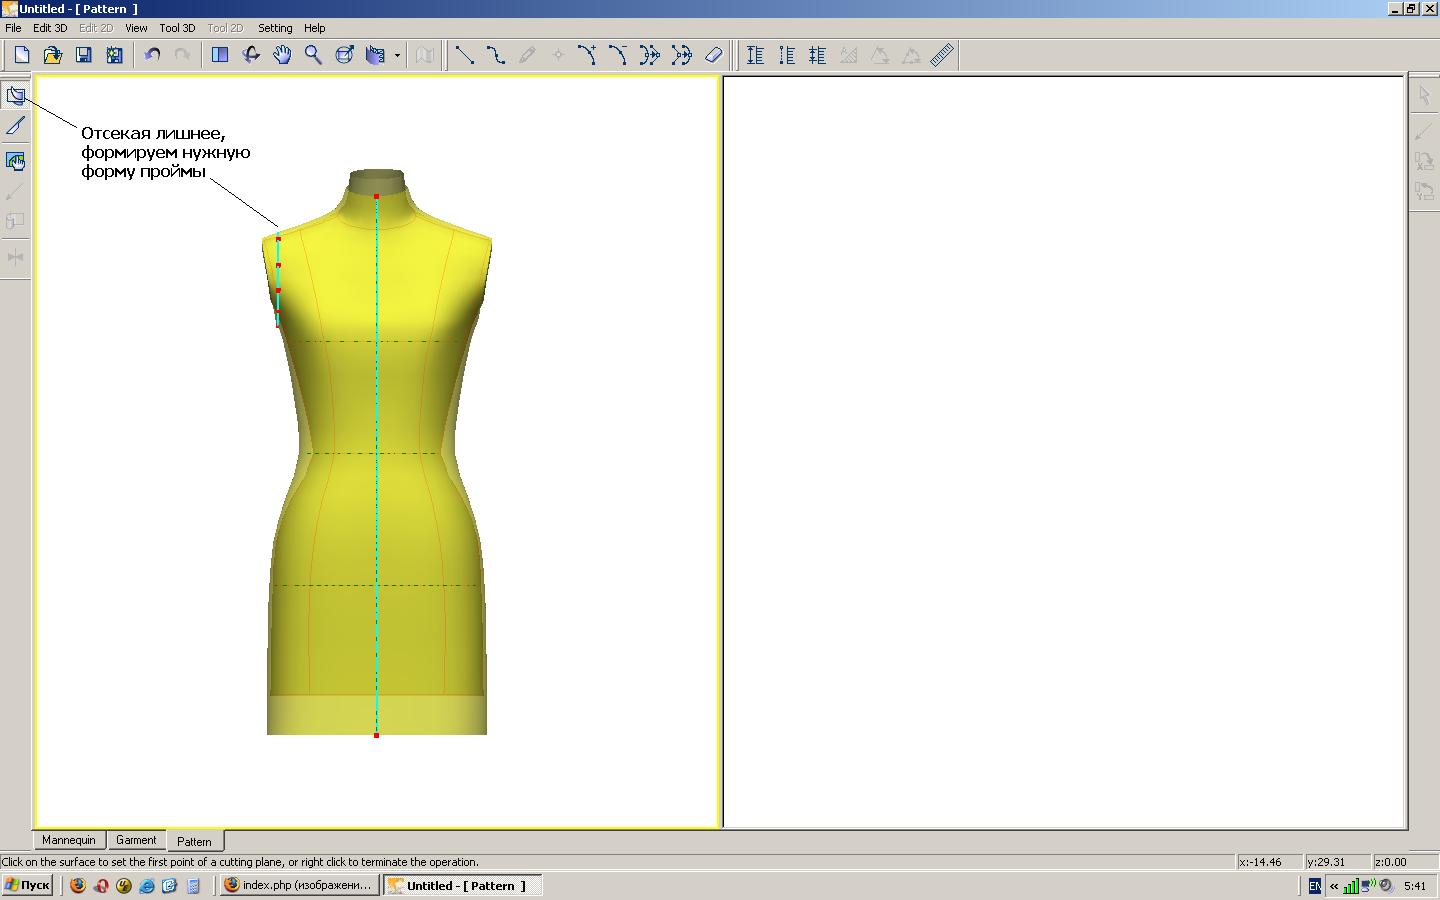The height and width of the screenshot is (900, 1440).
Task: Select the cutting plane tool in left sidebar
Action: (16, 96)
